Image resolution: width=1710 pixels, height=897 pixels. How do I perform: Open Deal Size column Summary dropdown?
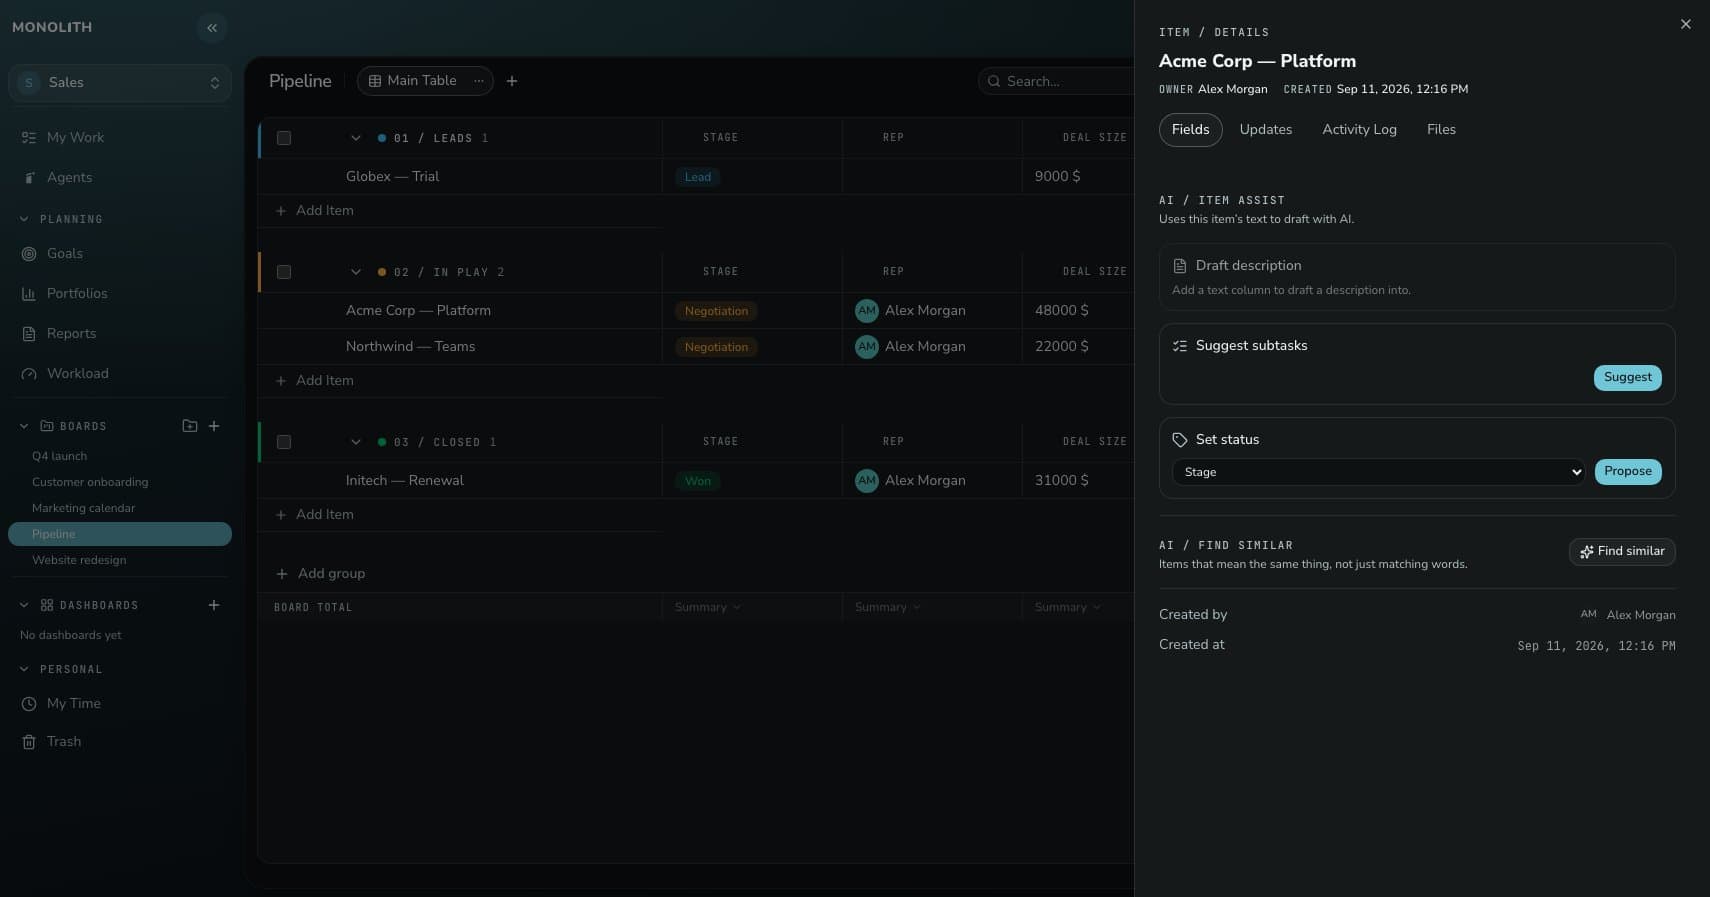pos(1068,607)
